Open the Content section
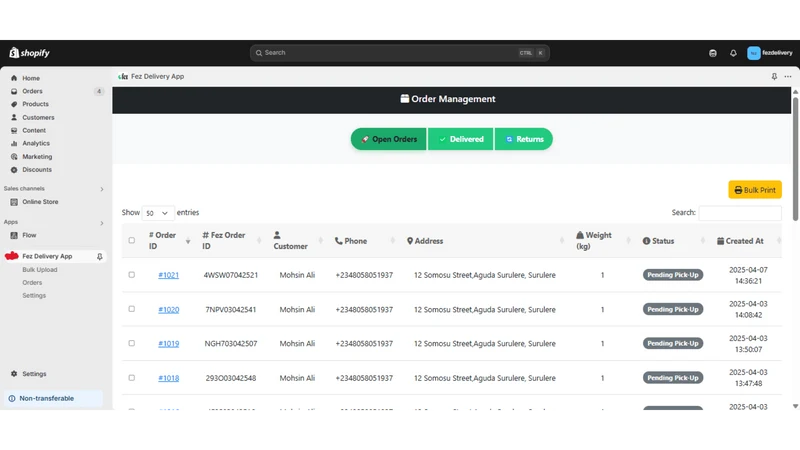The width and height of the screenshot is (800, 450). pos(34,130)
